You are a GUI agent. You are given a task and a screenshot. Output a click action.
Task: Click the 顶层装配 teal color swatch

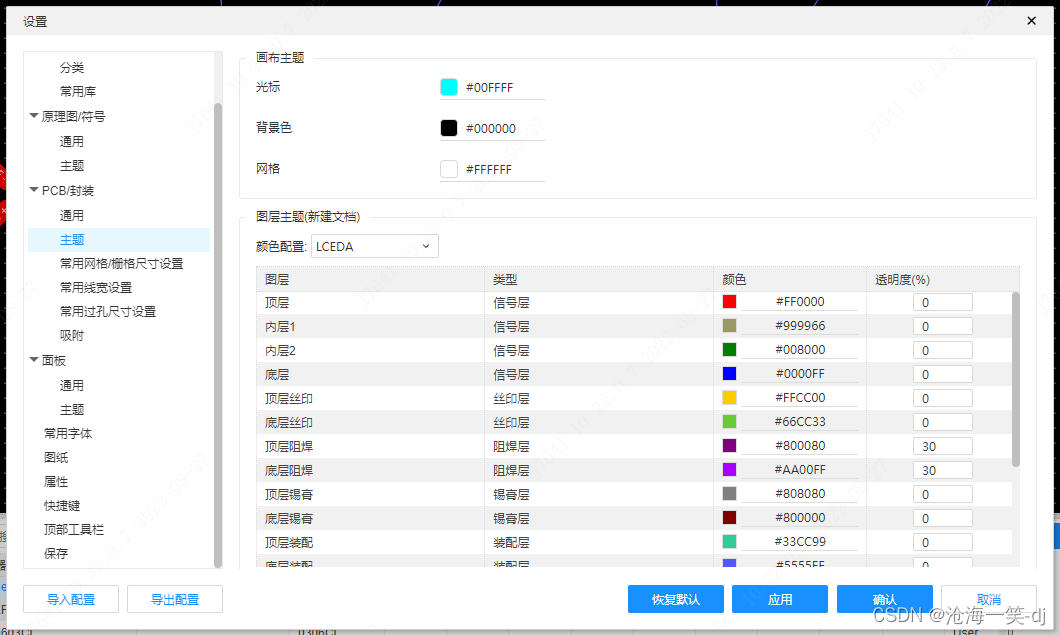(729, 542)
